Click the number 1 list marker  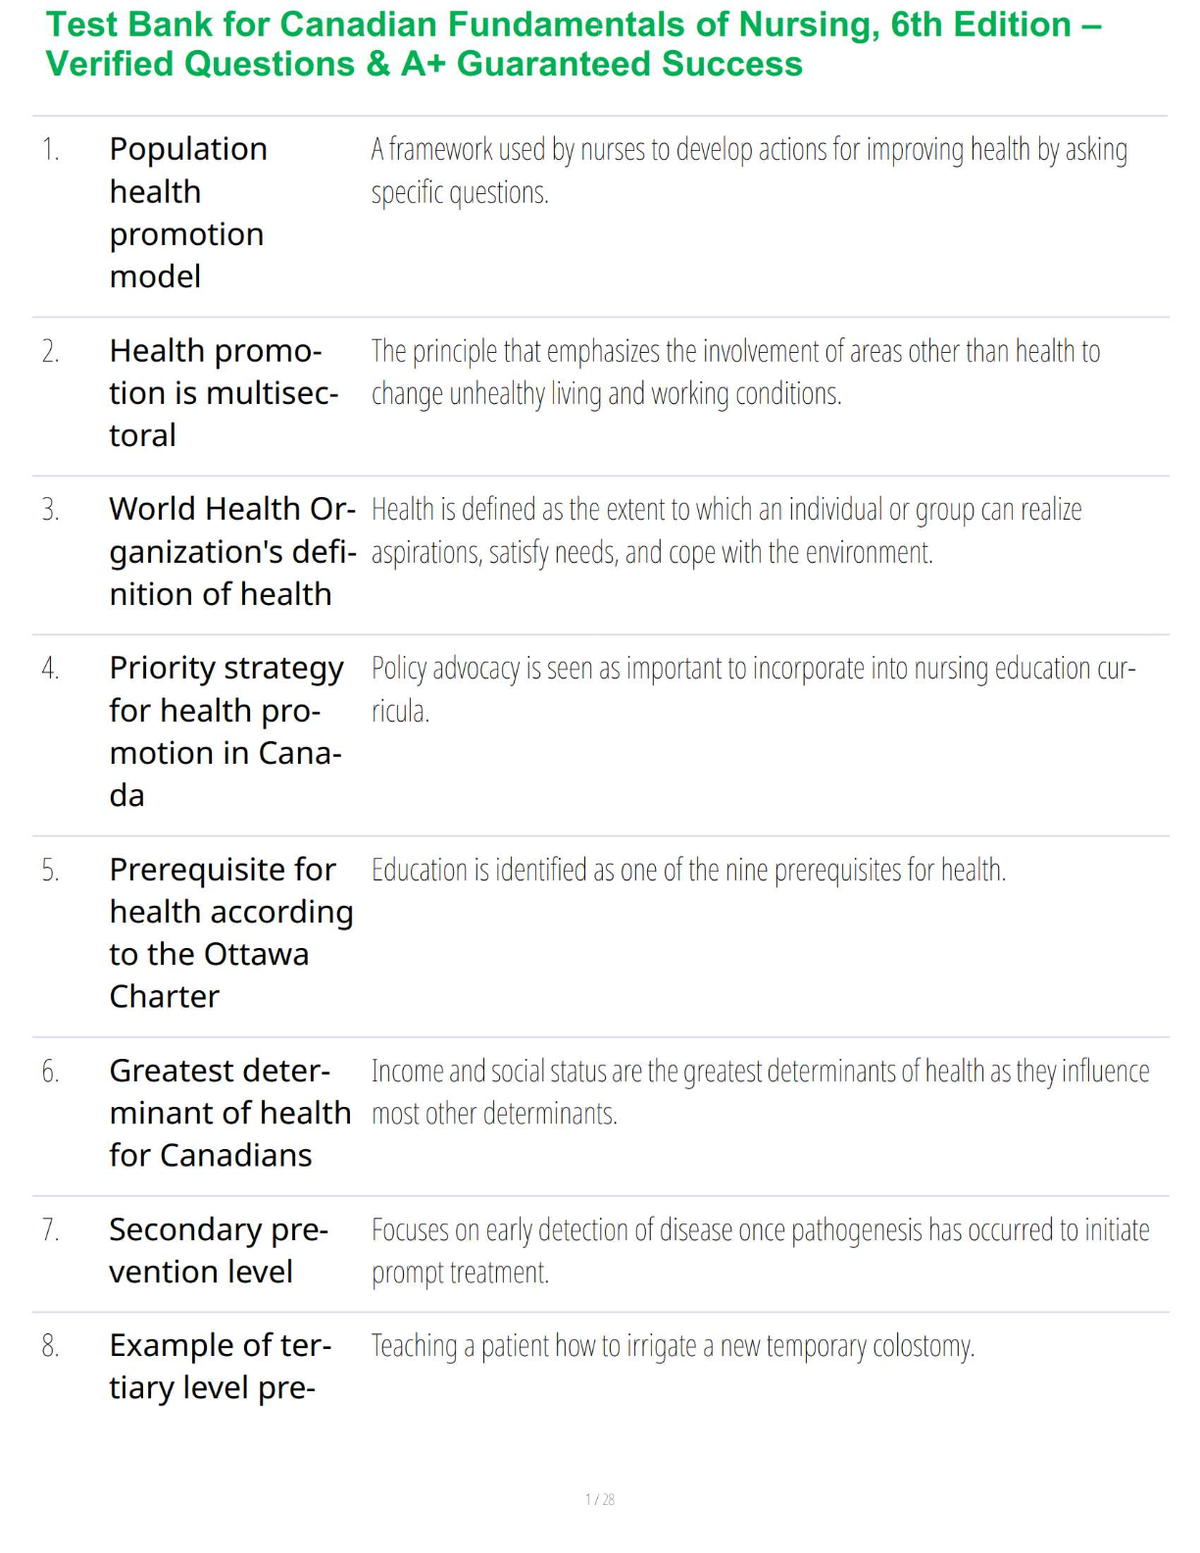coord(50,150)
